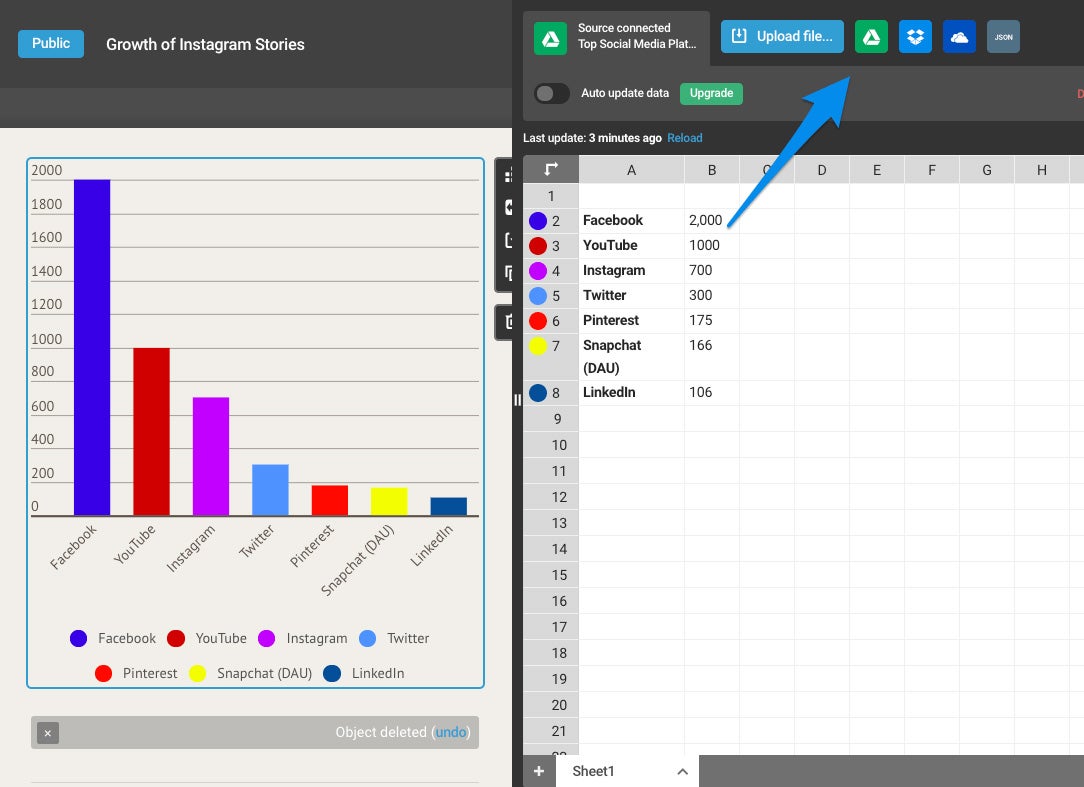Screen dimensions: 1084x787
Task: Click the light blue Twitter bar in the chart
Action: pyautogui.click(x=270, y=490)
